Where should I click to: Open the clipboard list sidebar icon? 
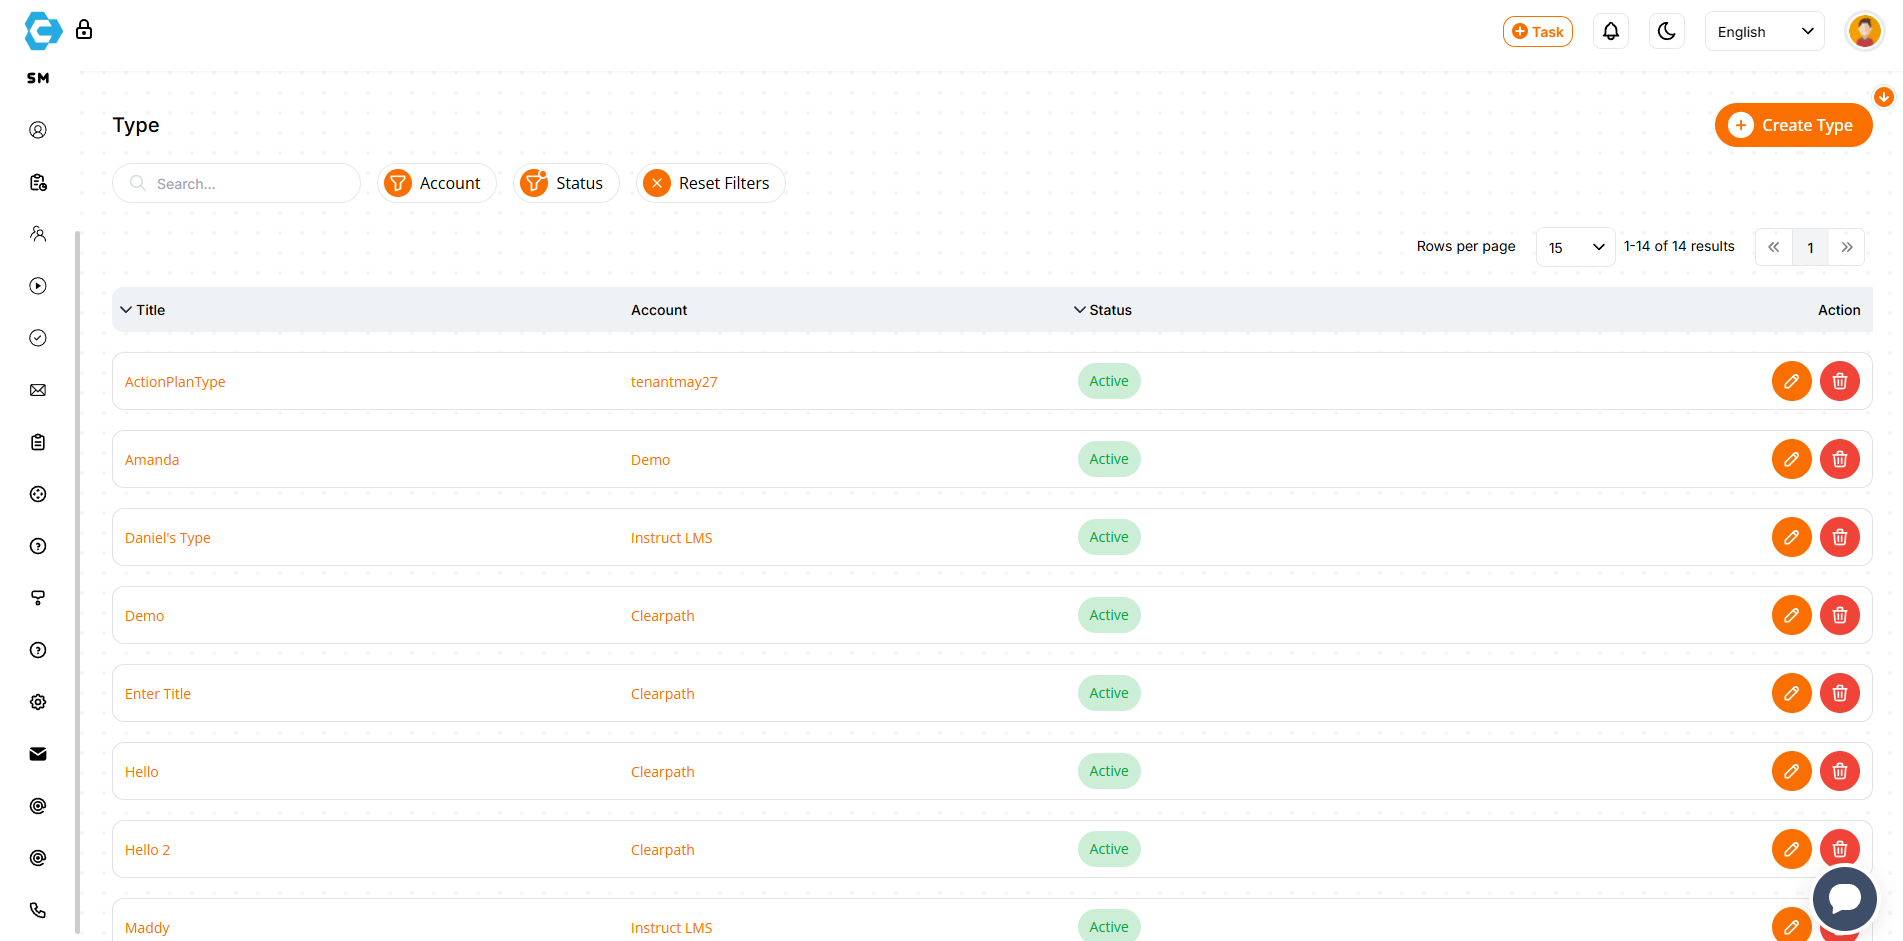[38, 442]
